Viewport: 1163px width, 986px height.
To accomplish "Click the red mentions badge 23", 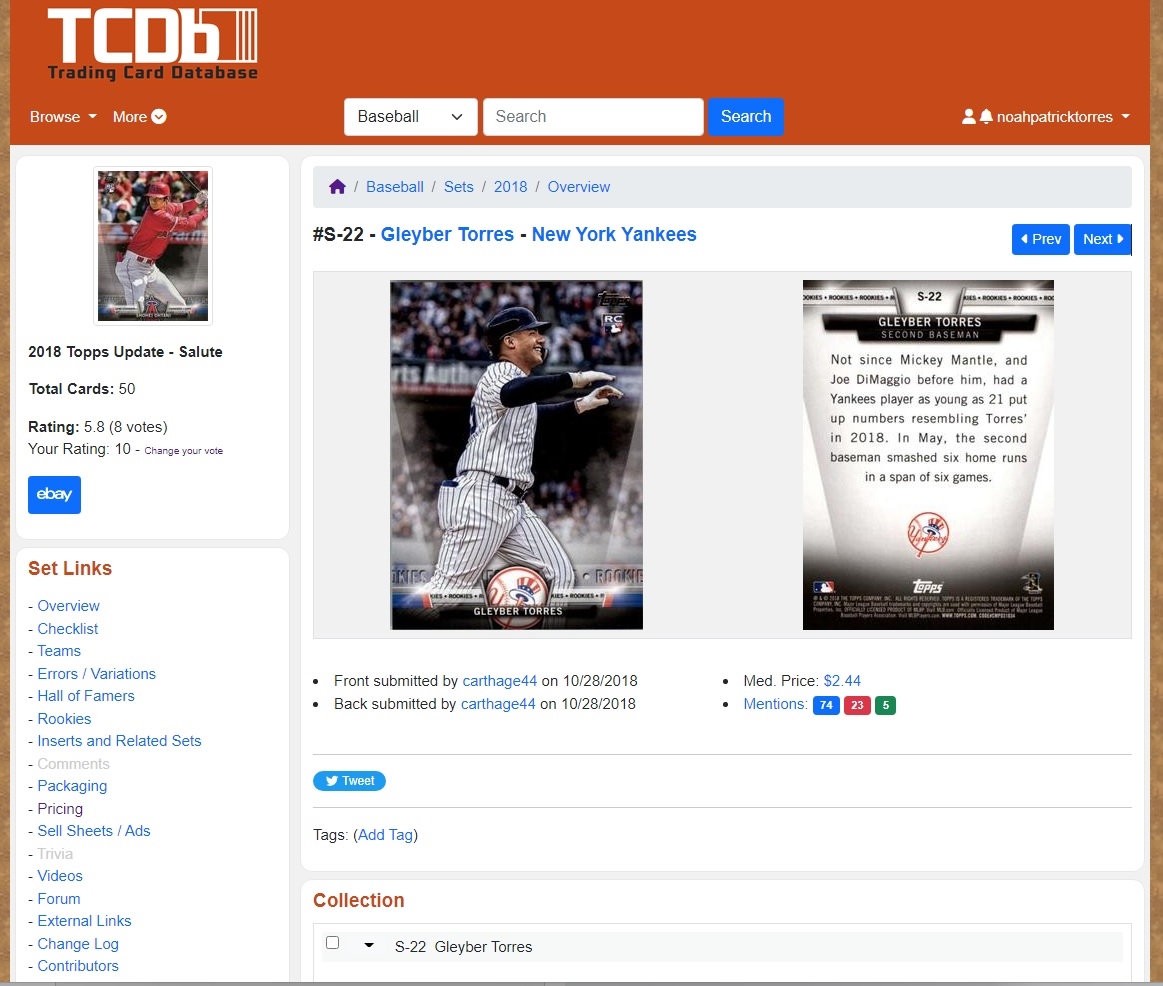I will click(857, 705).
